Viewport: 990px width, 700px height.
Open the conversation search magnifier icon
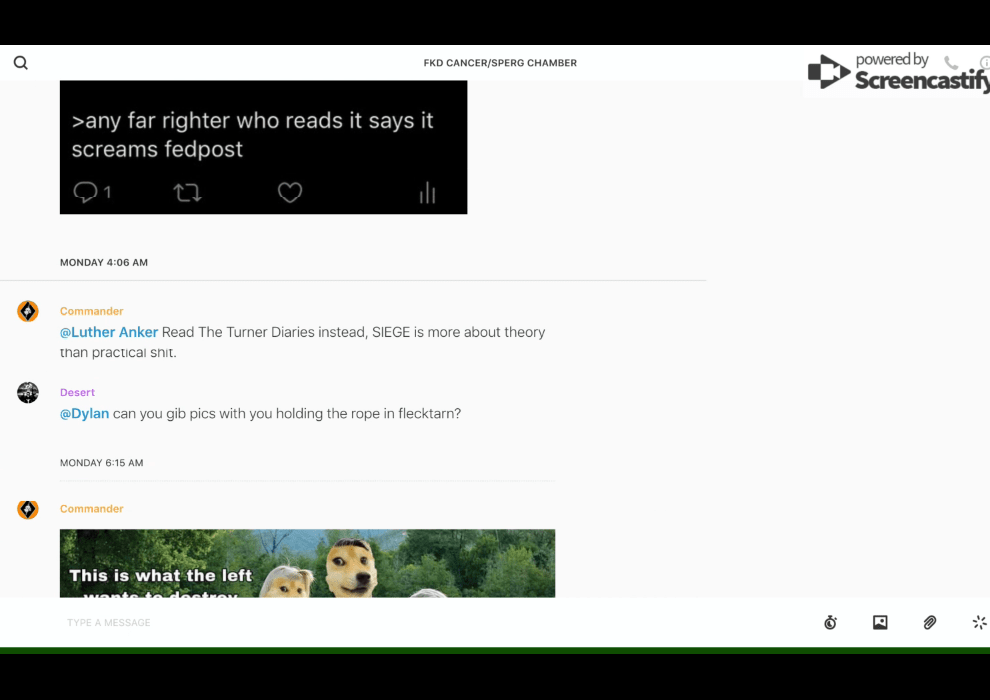pos(21,63)
